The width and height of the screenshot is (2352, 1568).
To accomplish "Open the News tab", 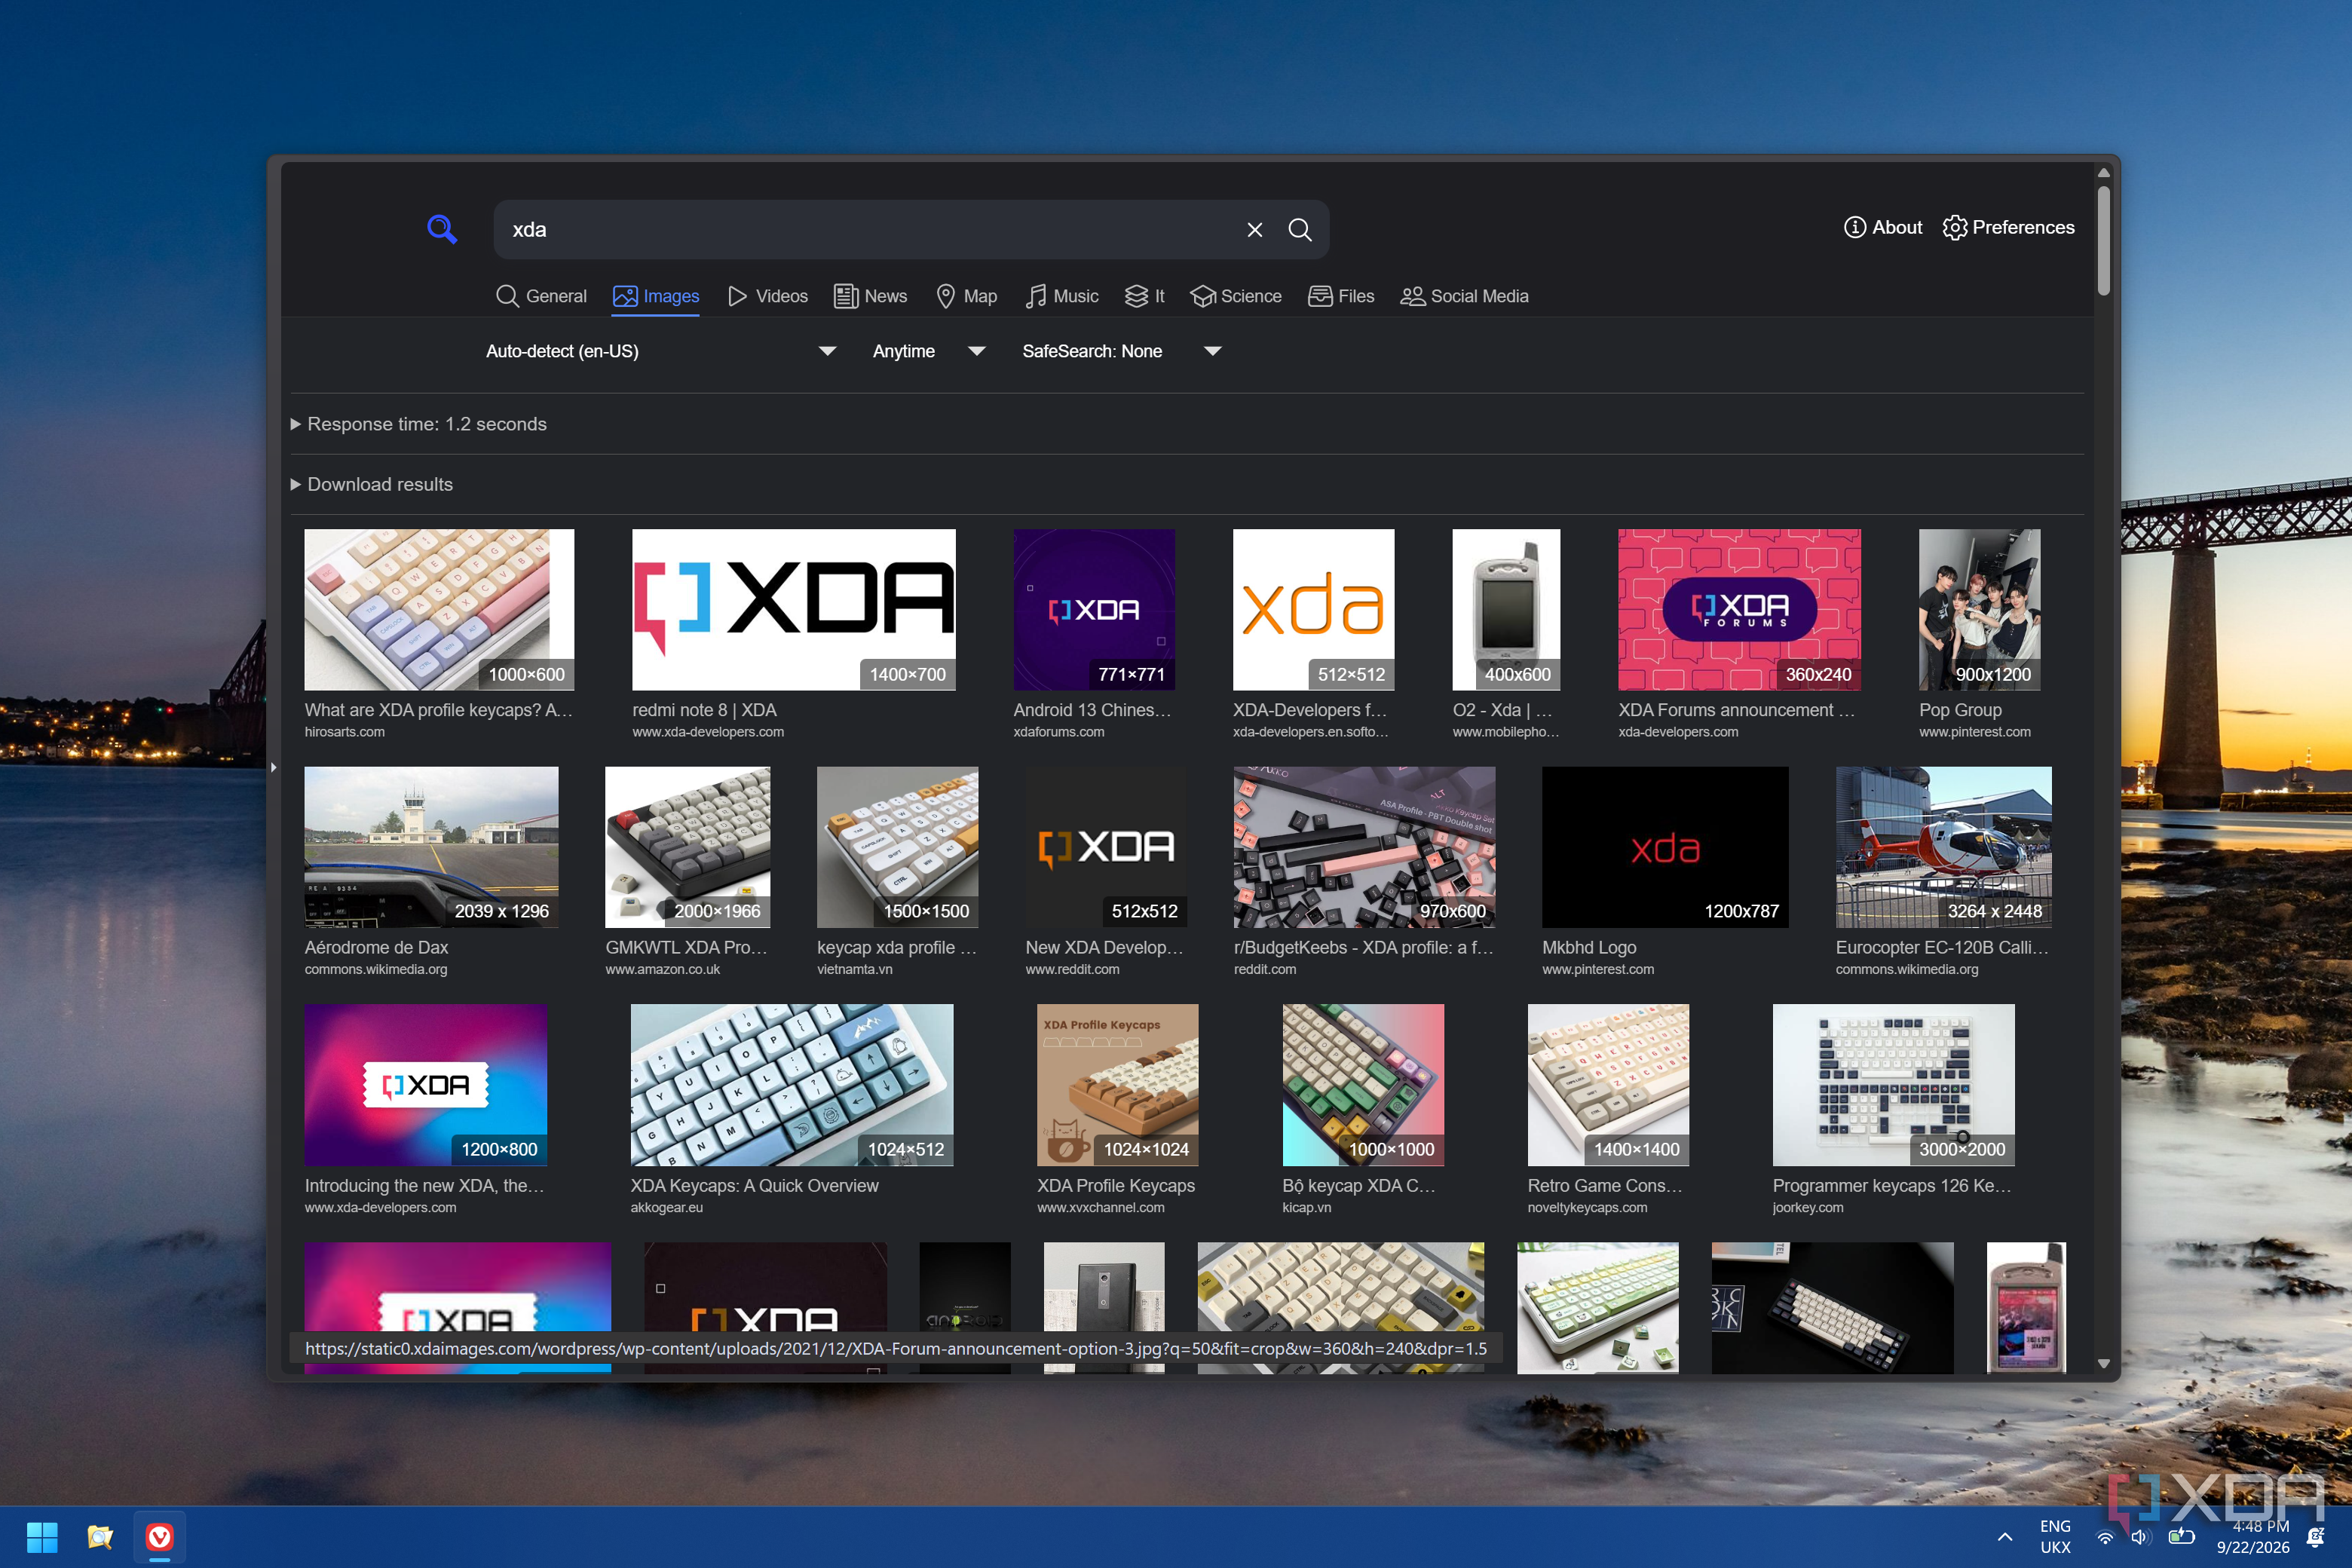I will 870,296.
